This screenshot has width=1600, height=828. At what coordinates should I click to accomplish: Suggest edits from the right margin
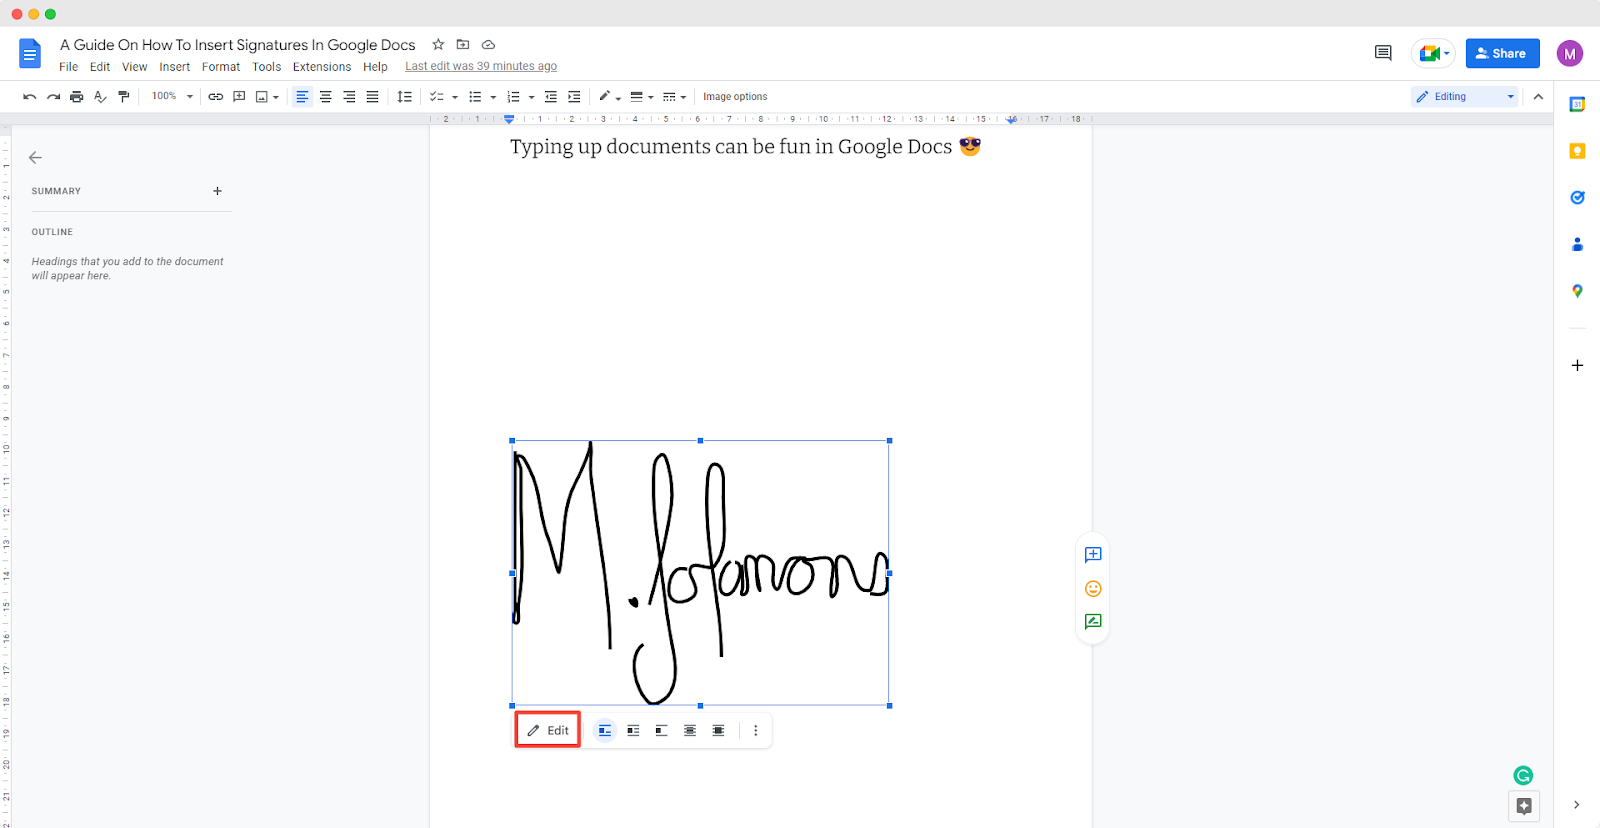(x=1093, y=622)
